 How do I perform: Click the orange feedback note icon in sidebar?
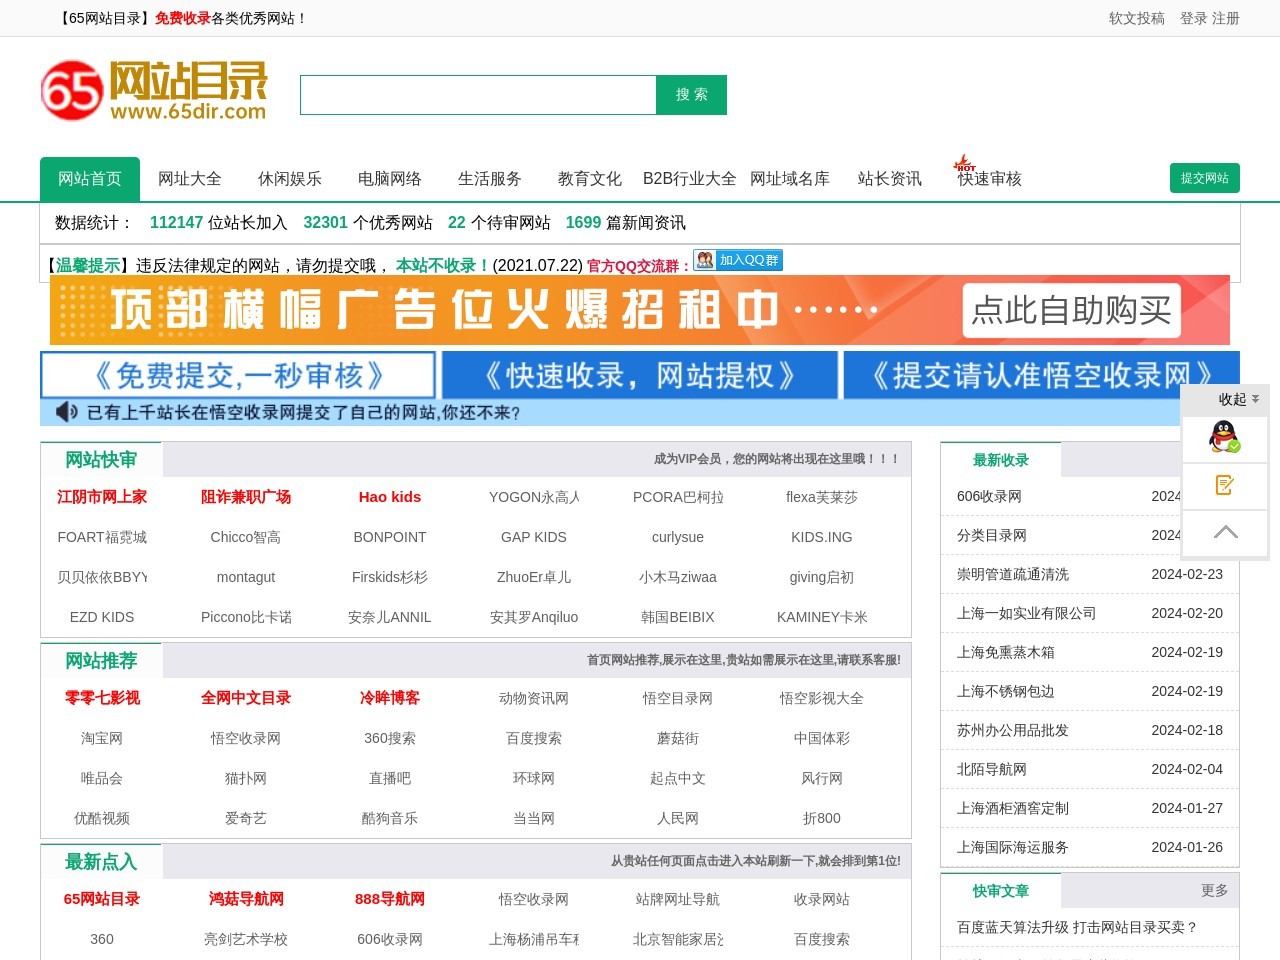tap(1224, 486)
